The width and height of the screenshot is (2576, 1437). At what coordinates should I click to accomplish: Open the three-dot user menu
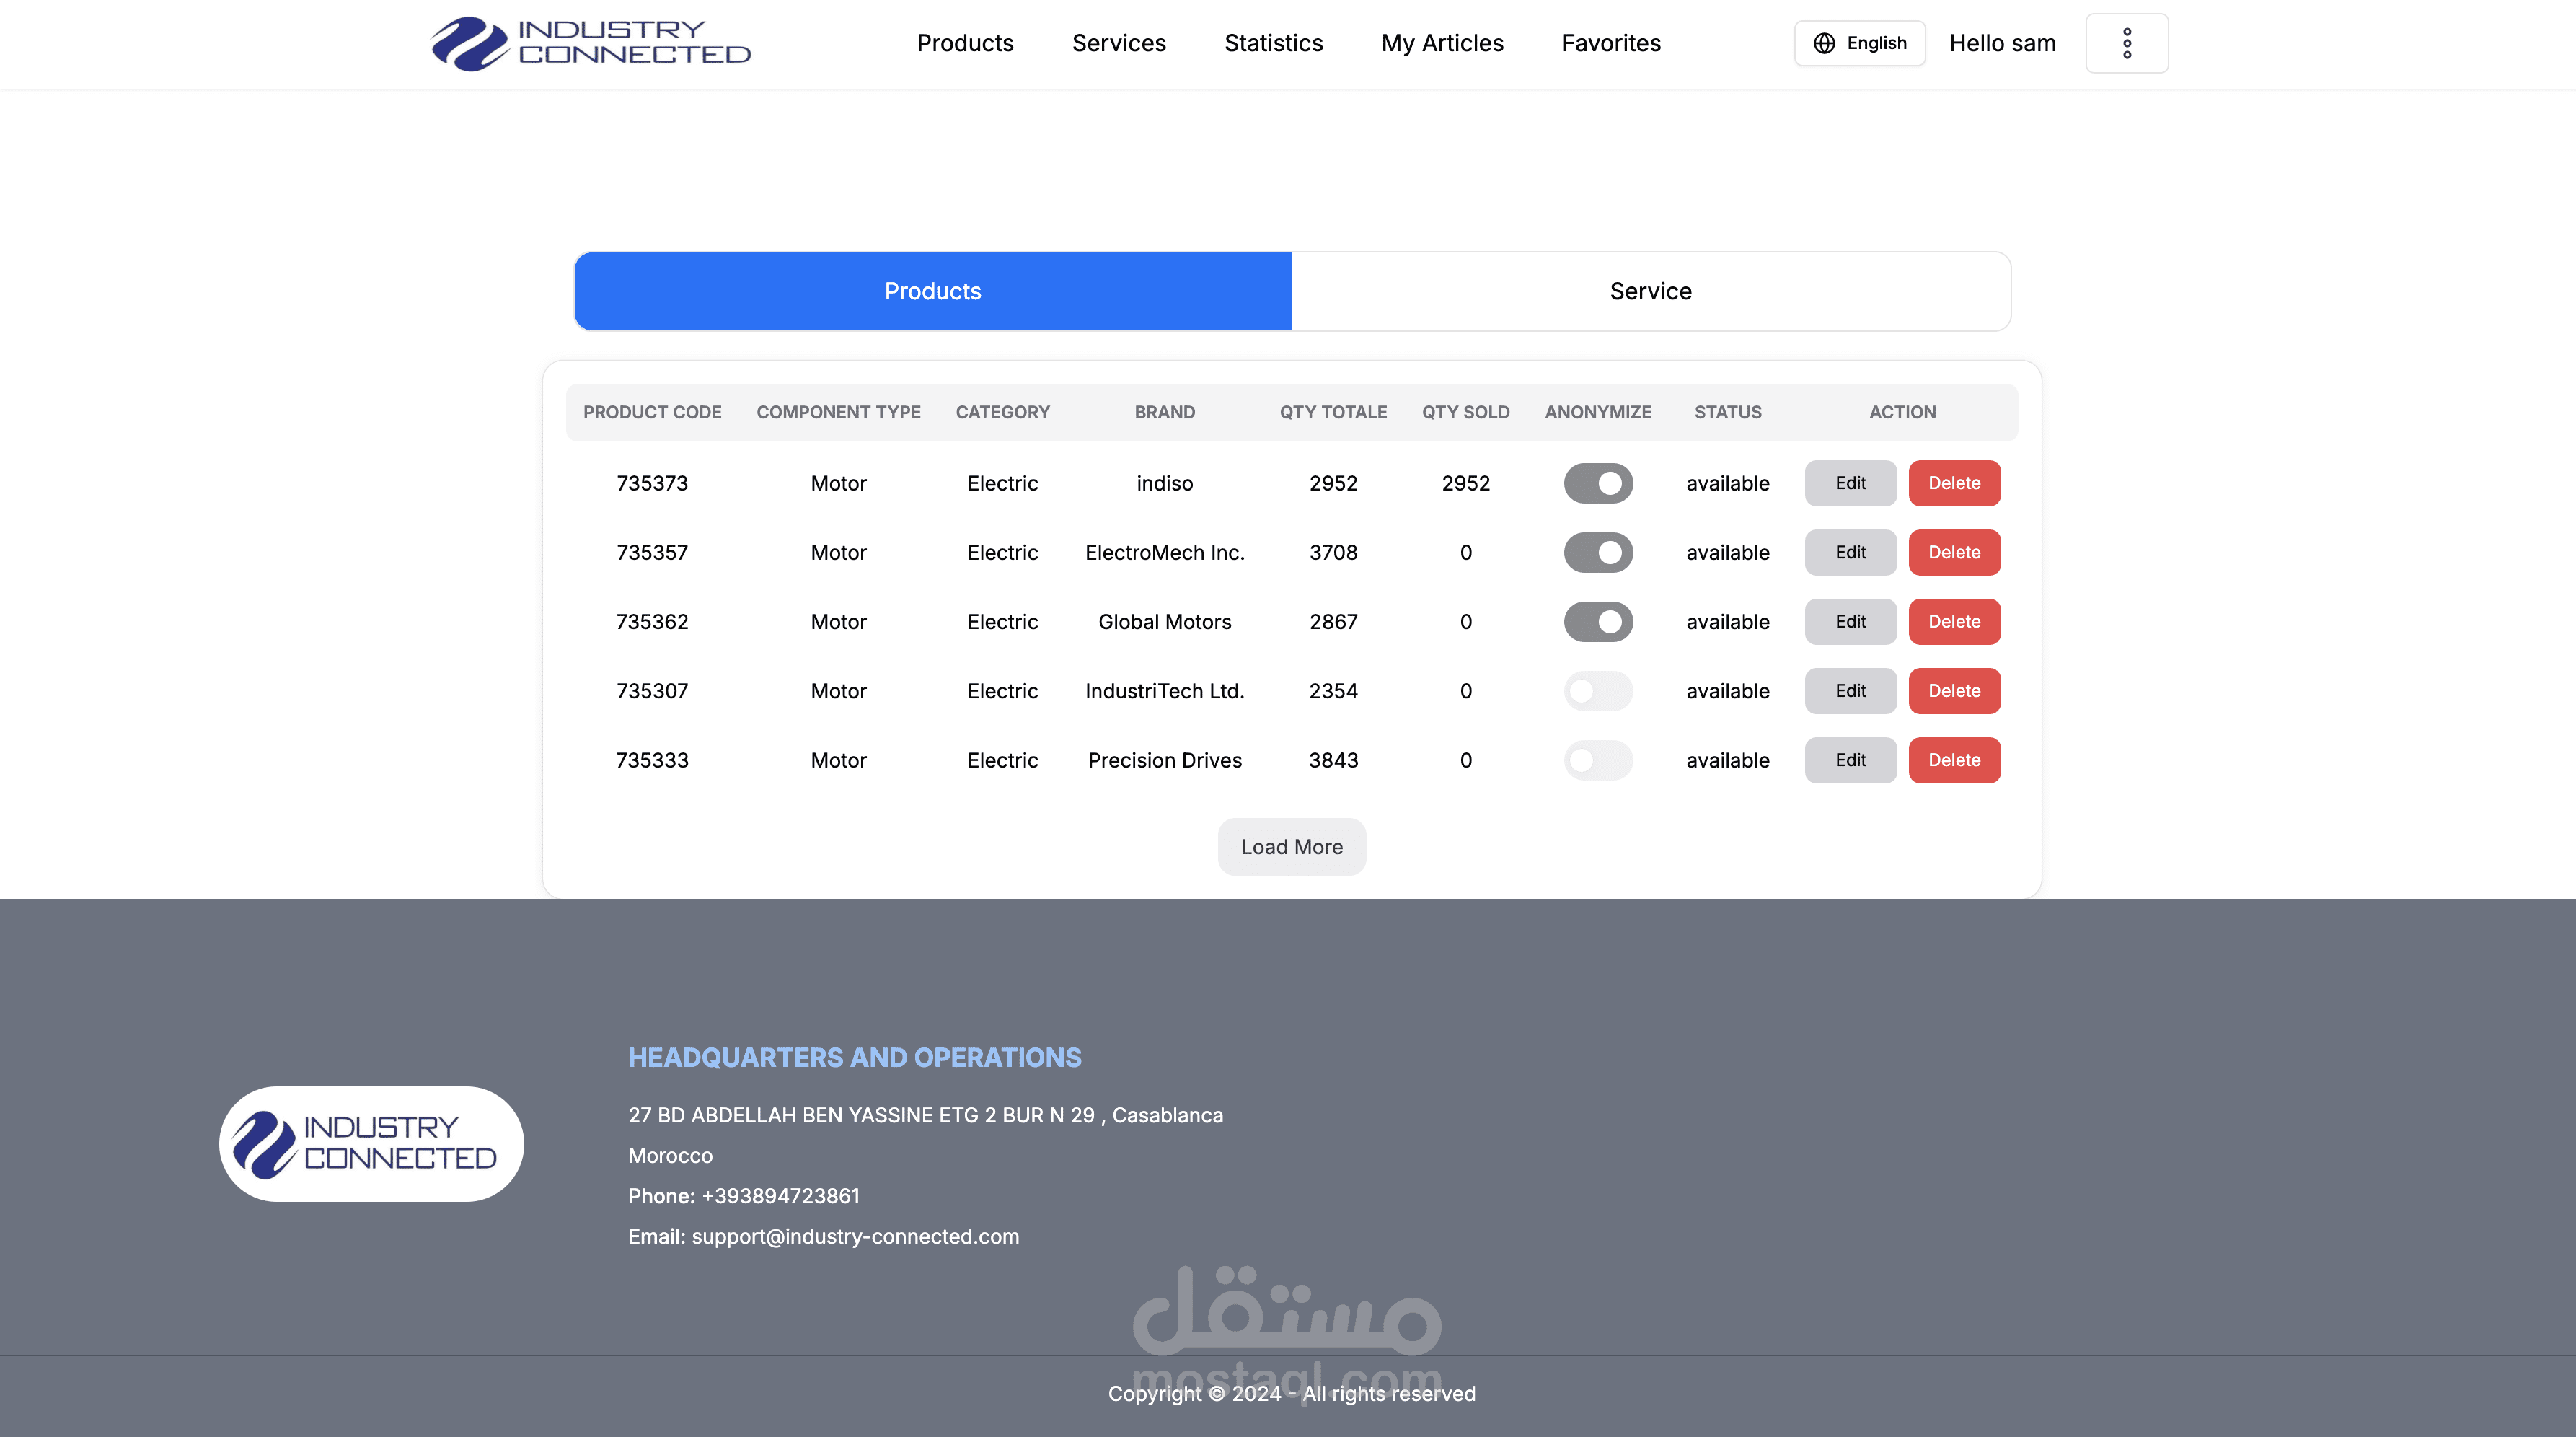pos(2127,43)
